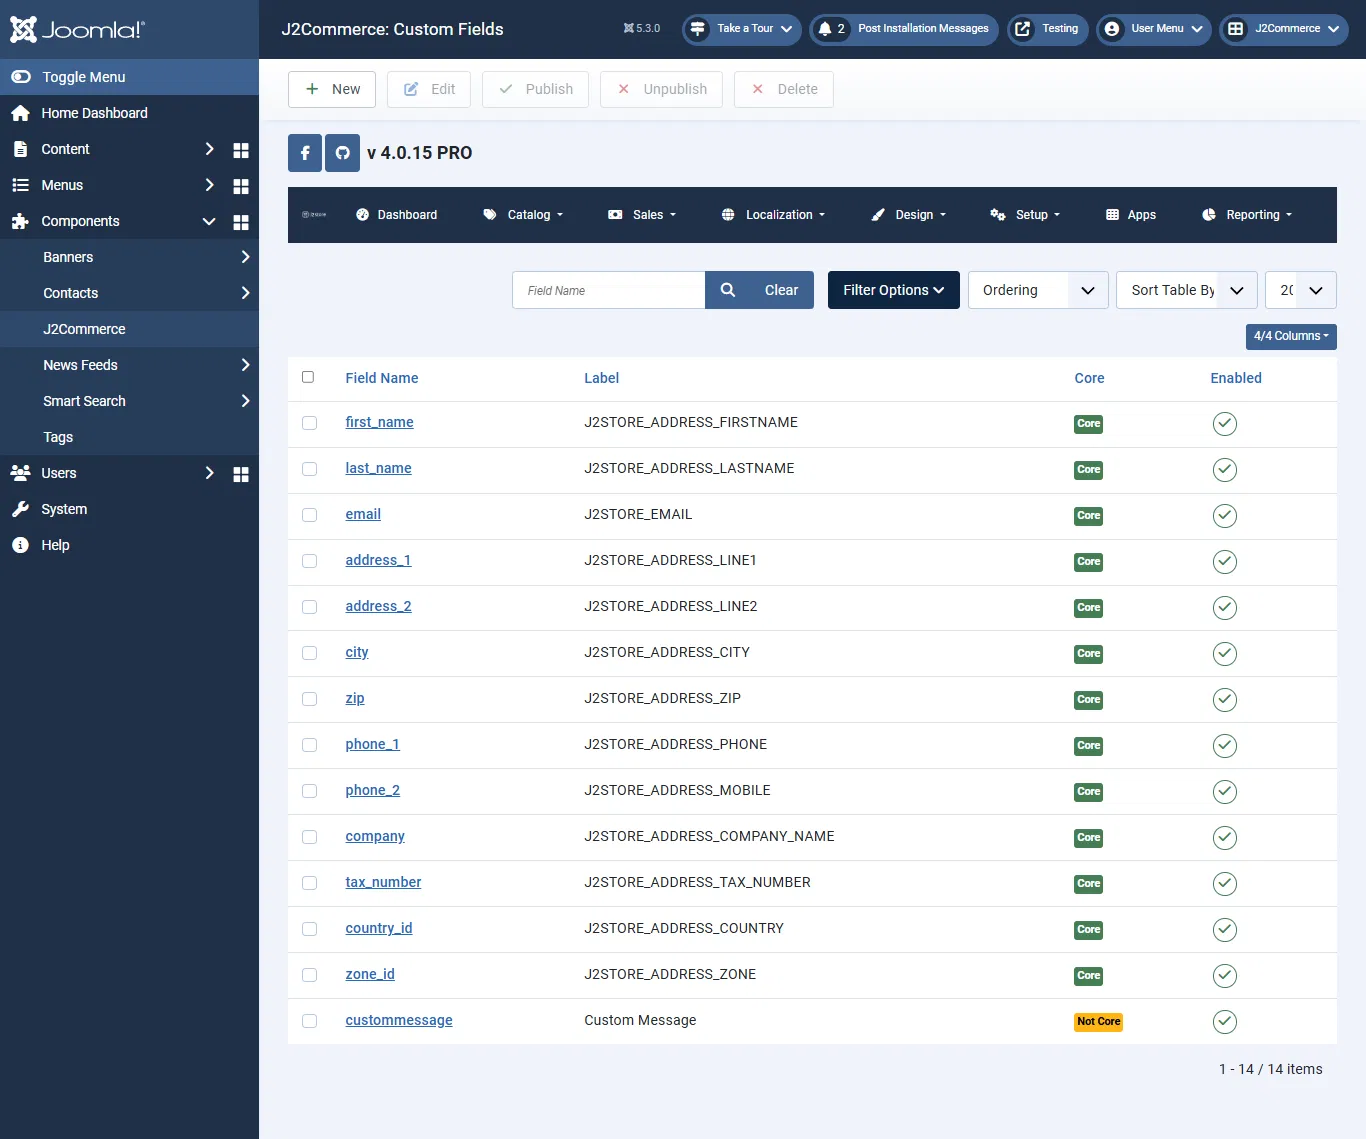1366x1139 pixels.
Task: Select the address_2 row checkbox
Action: coord(310,607)
